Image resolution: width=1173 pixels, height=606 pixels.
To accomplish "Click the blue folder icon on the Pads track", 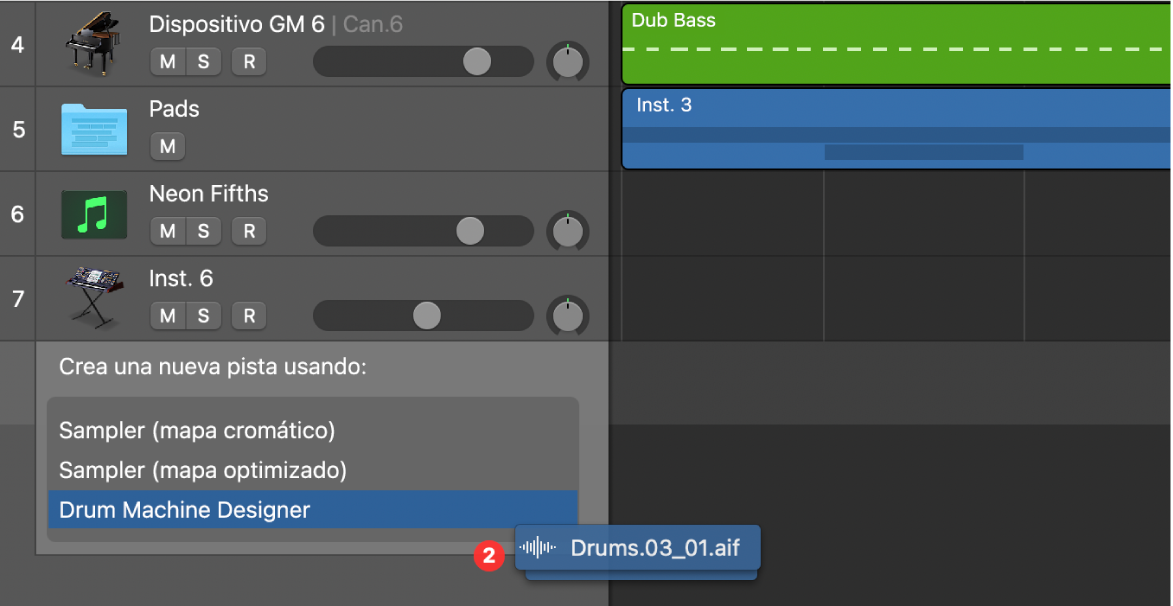I will click(x=95, y=127).
